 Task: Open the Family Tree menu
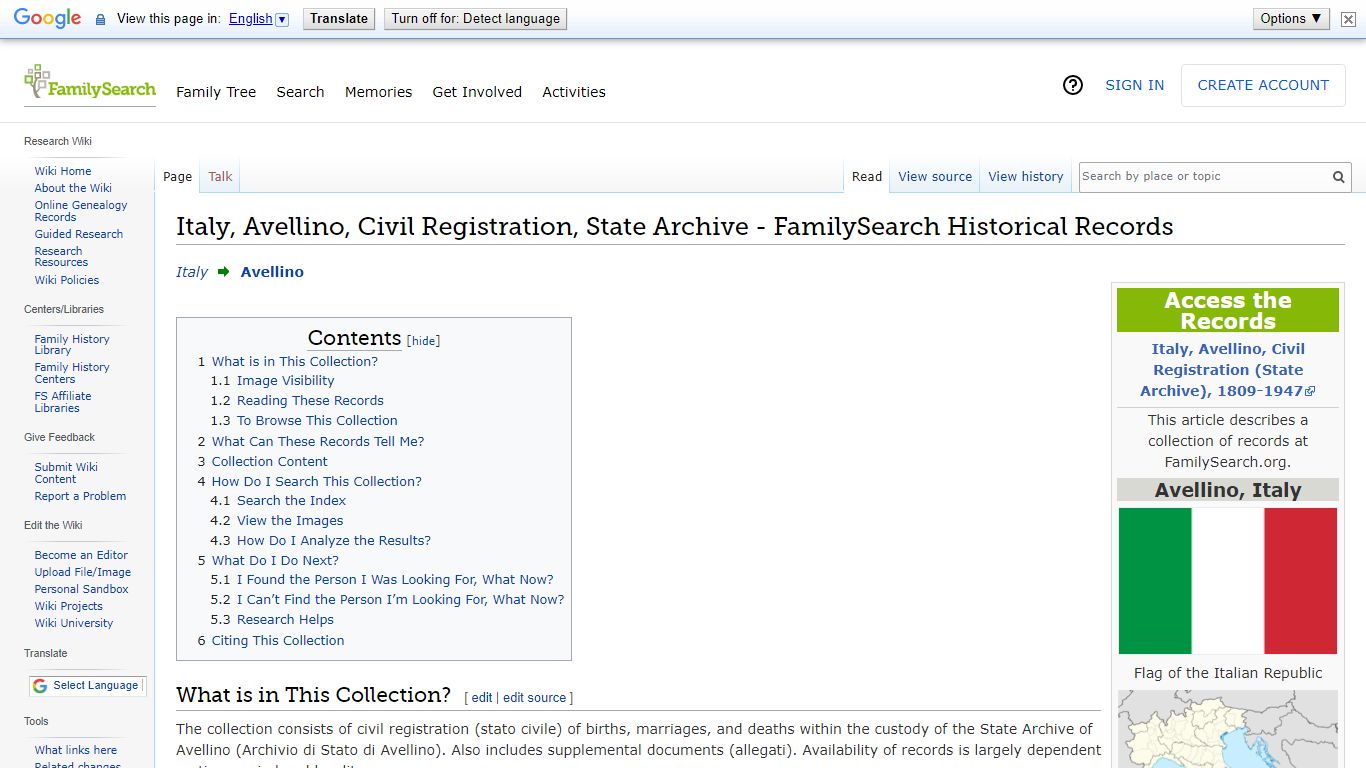tap(216, 92)
